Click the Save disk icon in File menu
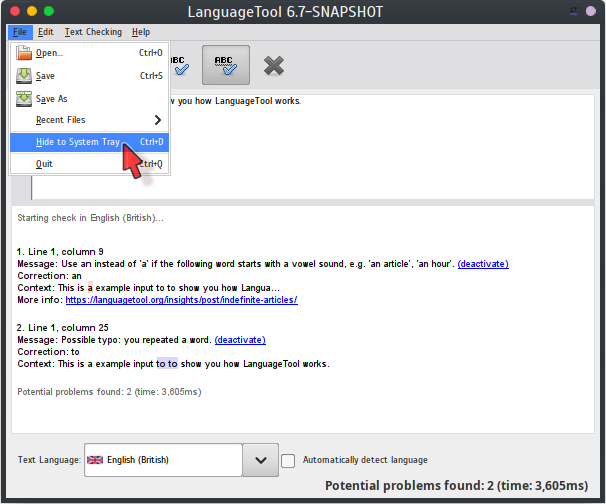Screen dimensions: 606x504 click(x=24, y=76)
